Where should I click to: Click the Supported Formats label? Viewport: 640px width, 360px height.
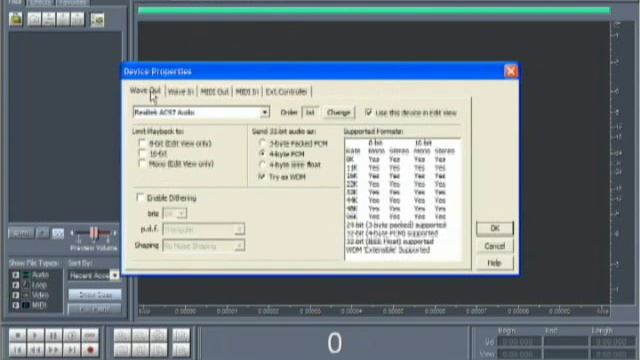click(x=373, y=131)
